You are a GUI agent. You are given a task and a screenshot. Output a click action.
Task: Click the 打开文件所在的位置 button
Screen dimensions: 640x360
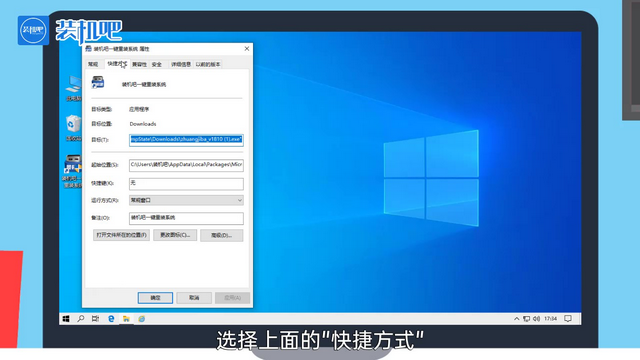(x=121, y=235)
